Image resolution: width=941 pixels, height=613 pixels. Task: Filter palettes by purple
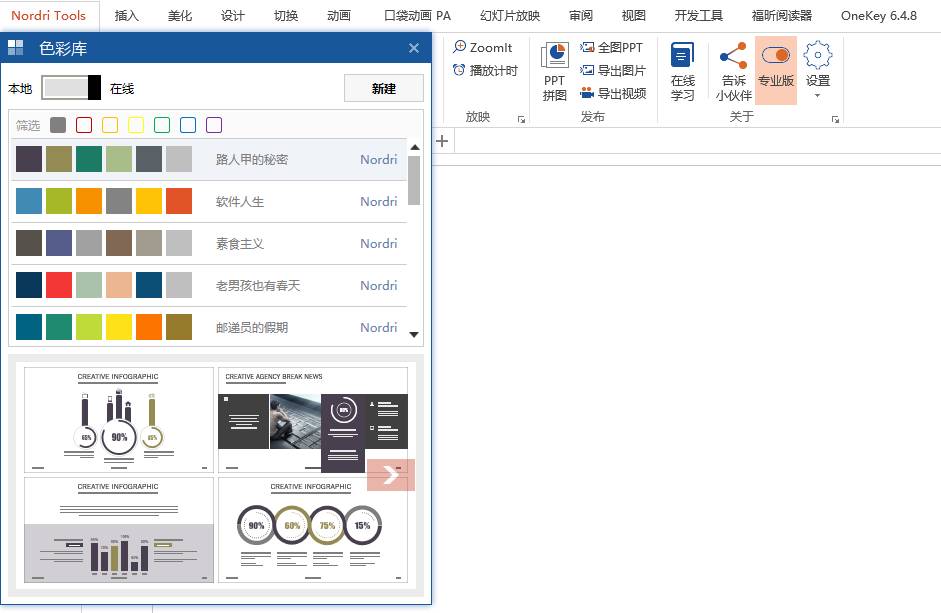214,125
